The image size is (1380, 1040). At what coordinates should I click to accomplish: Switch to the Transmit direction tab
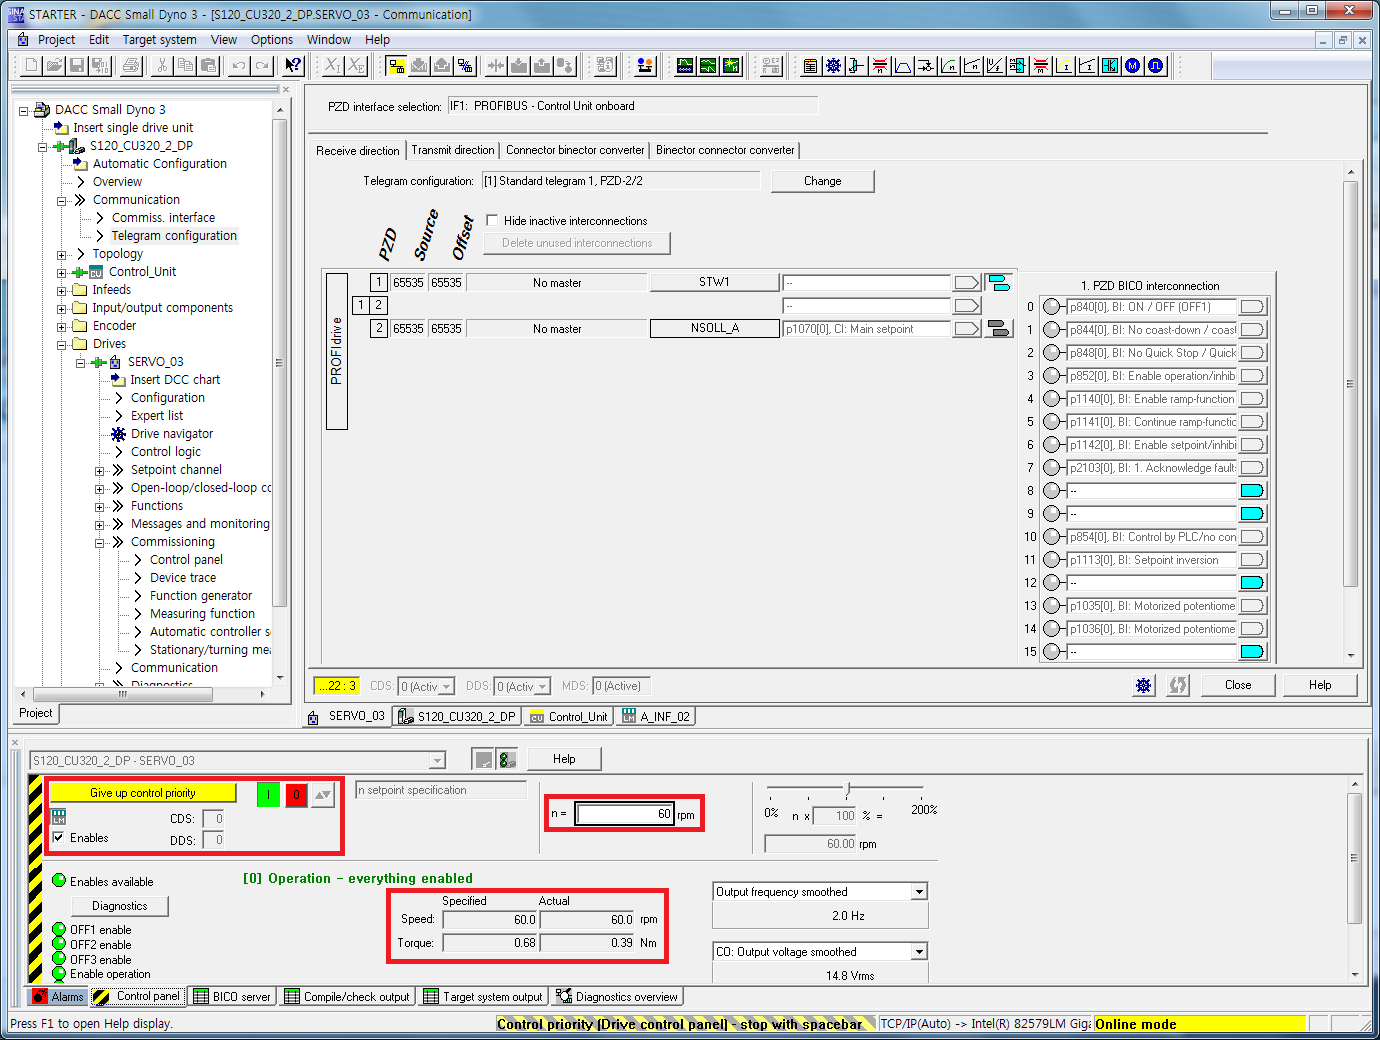tap(453, 150)
